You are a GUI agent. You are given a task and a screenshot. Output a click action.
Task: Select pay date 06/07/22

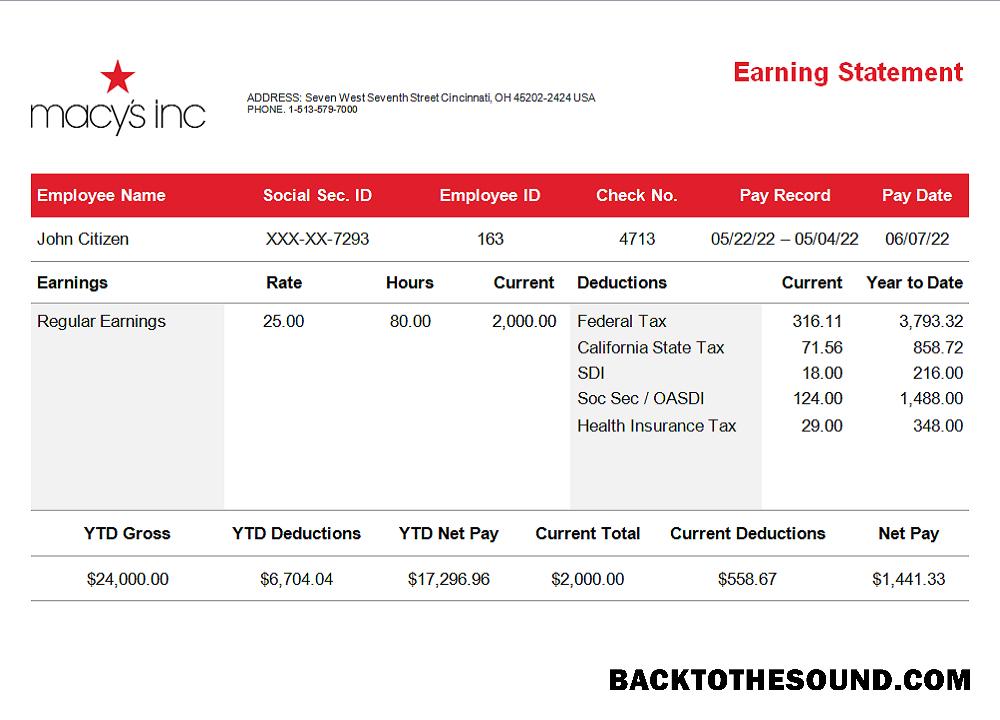[916, 239]
